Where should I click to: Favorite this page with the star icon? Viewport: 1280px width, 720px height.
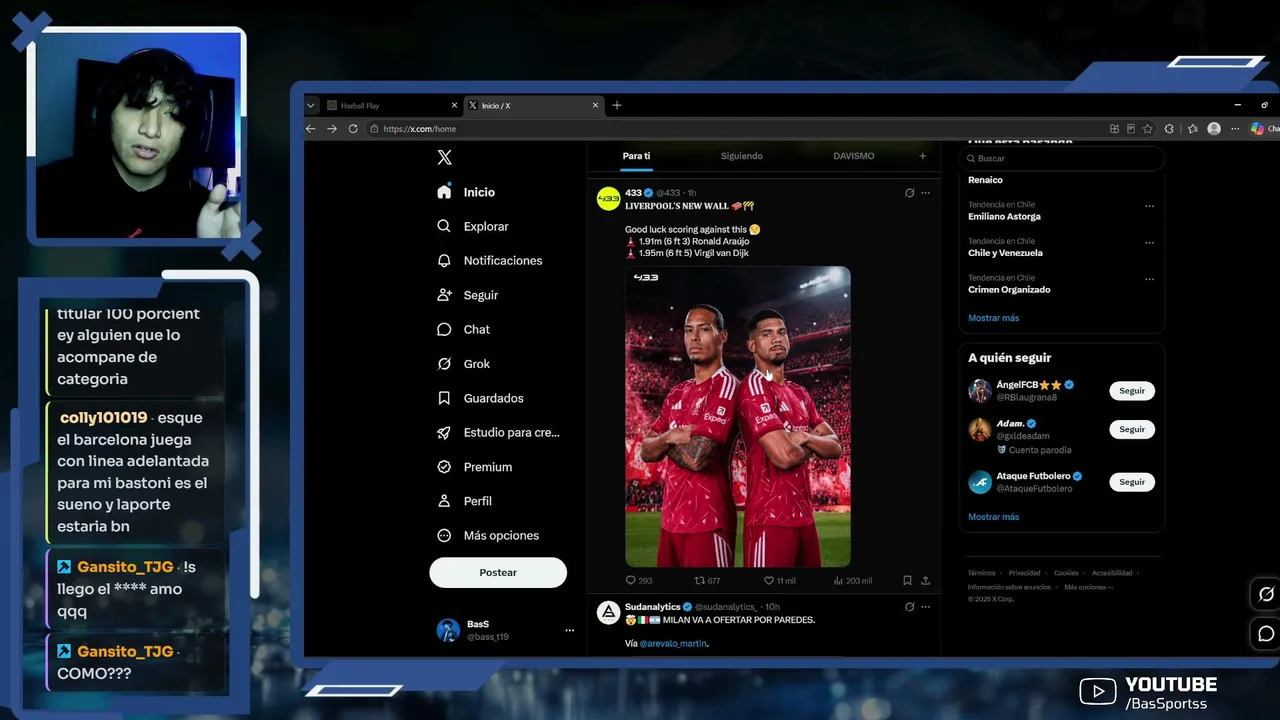coord(1148,129)
